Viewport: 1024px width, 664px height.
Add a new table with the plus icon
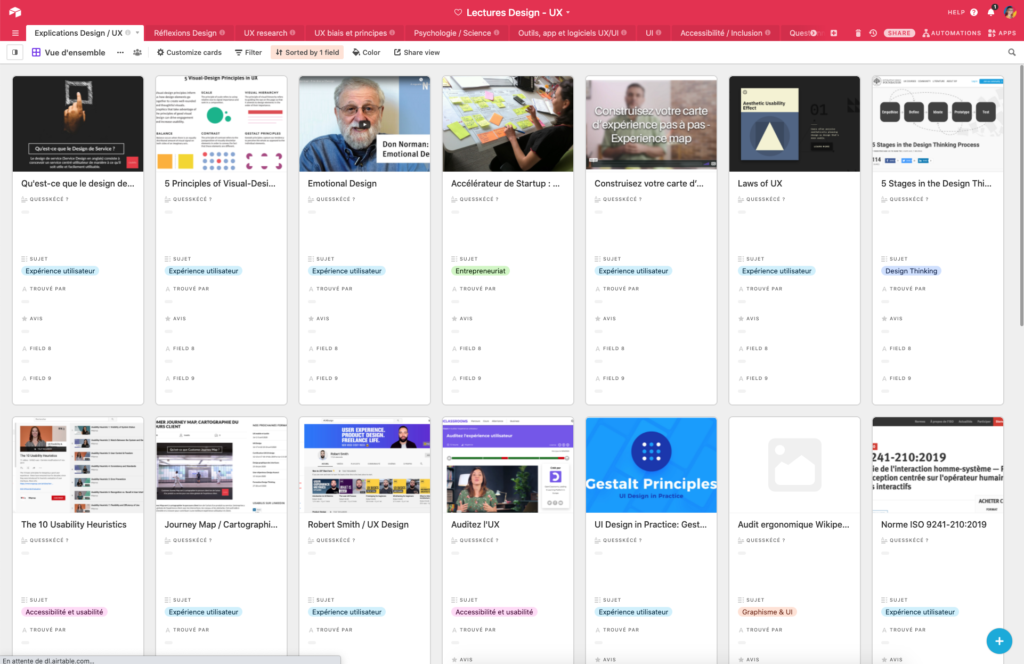[834, 33]
